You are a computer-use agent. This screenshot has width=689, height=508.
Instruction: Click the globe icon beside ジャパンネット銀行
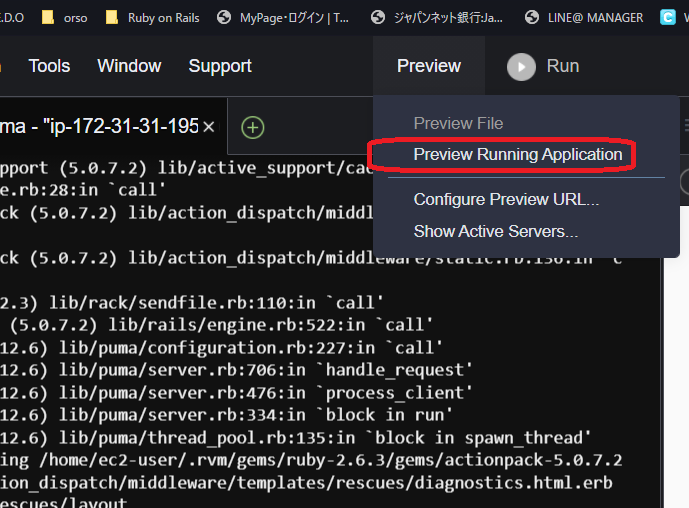[x=377, y=18]
